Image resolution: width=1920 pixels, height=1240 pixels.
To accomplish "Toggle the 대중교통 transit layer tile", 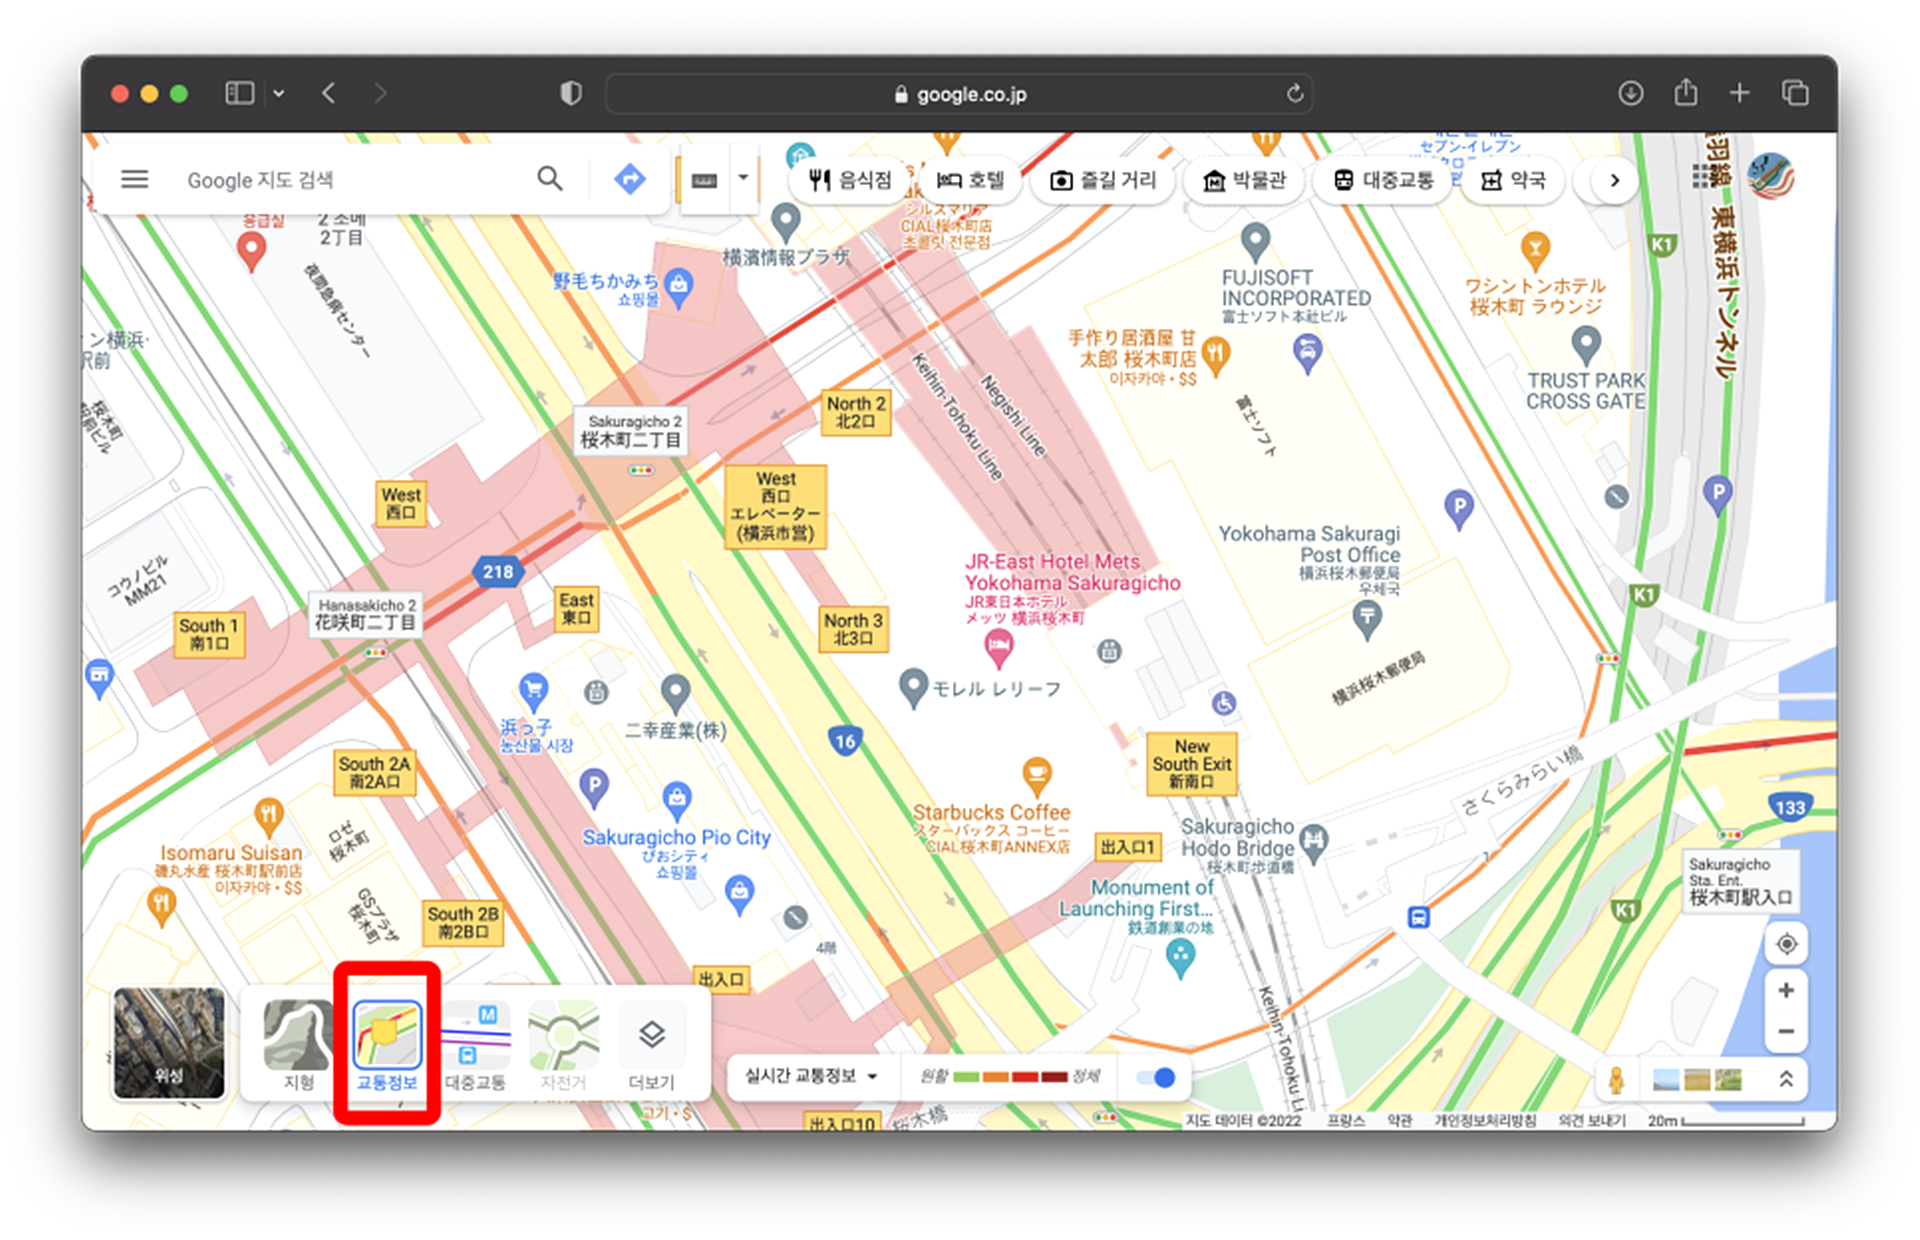I will pyautogui.click(x=475, y=1046).
